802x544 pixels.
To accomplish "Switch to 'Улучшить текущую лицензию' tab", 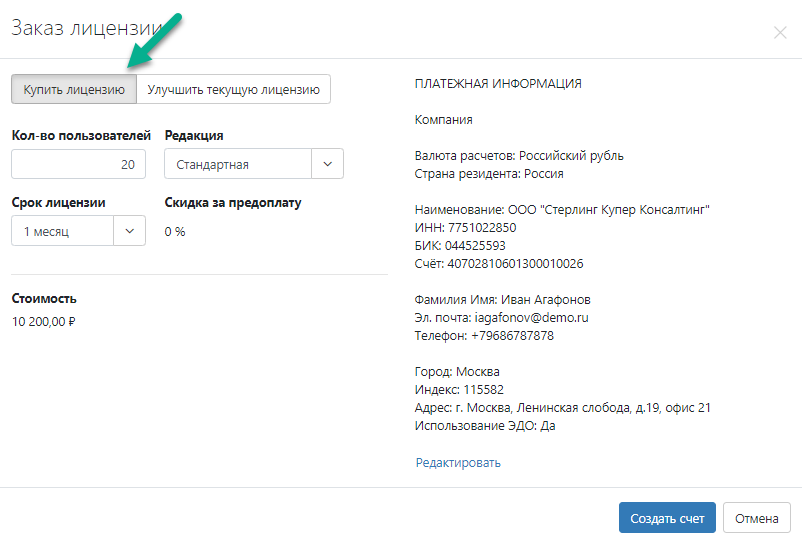I will pos(233,89).
